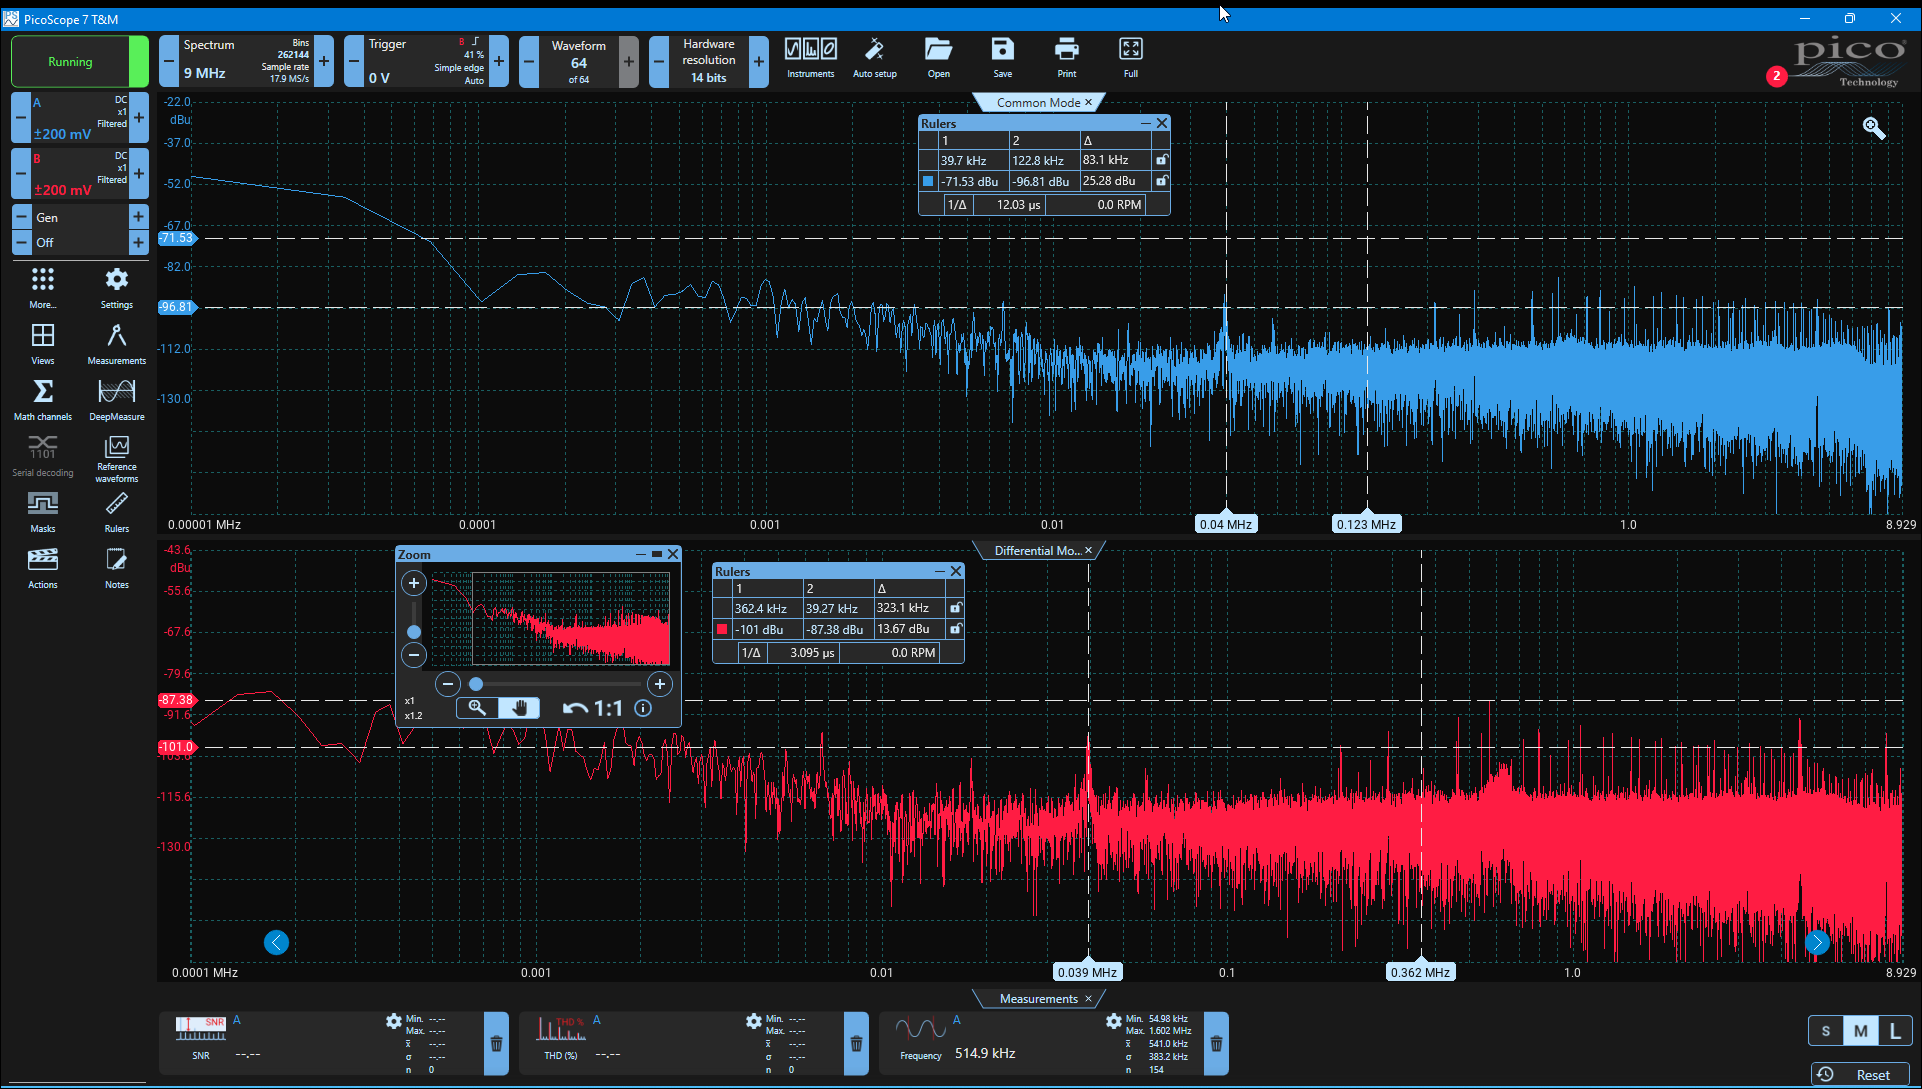Increase the Trigger level
This screenshot has width=1922, height=1089.
(499, 61)
